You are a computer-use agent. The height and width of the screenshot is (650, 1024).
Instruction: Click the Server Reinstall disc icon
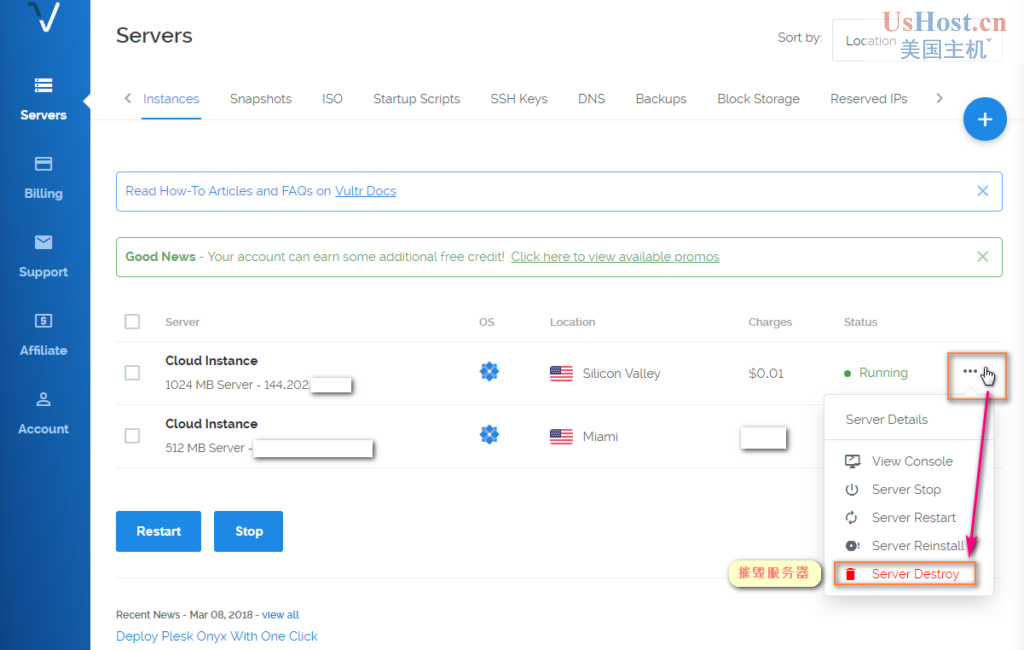coord(852,545)
